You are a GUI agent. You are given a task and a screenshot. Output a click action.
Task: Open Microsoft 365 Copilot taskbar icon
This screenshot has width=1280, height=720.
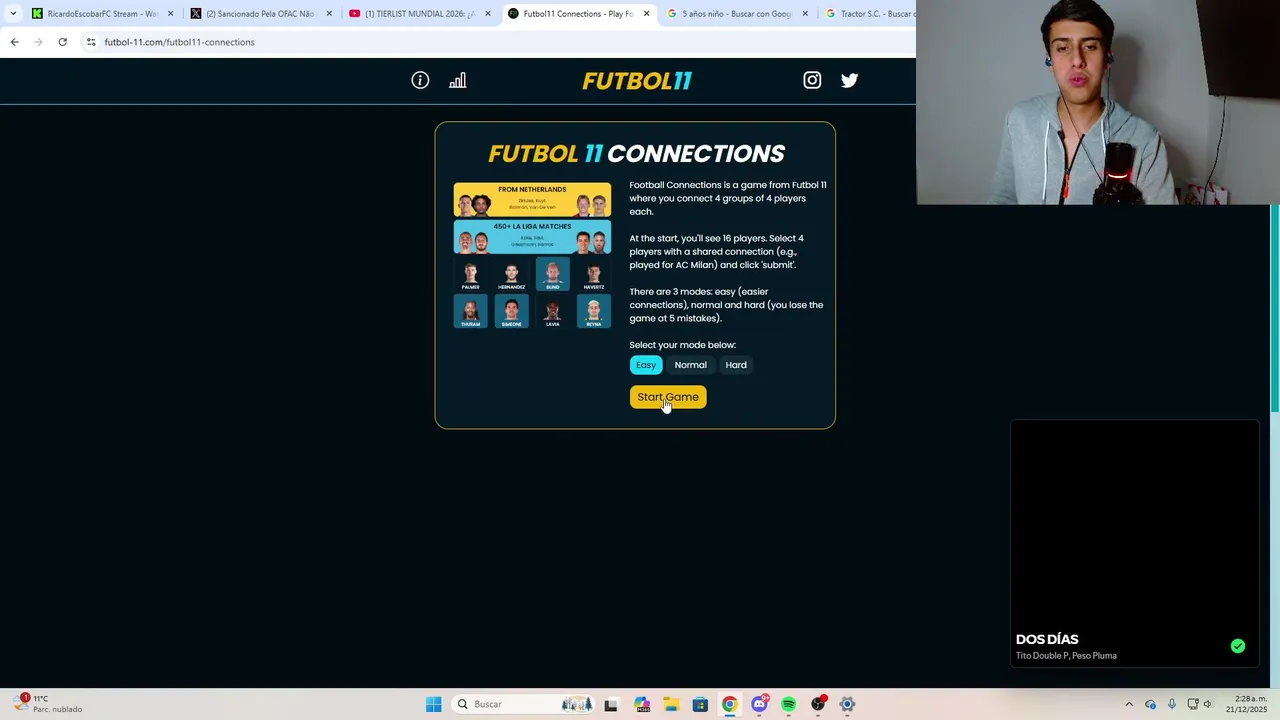[641, 704]
